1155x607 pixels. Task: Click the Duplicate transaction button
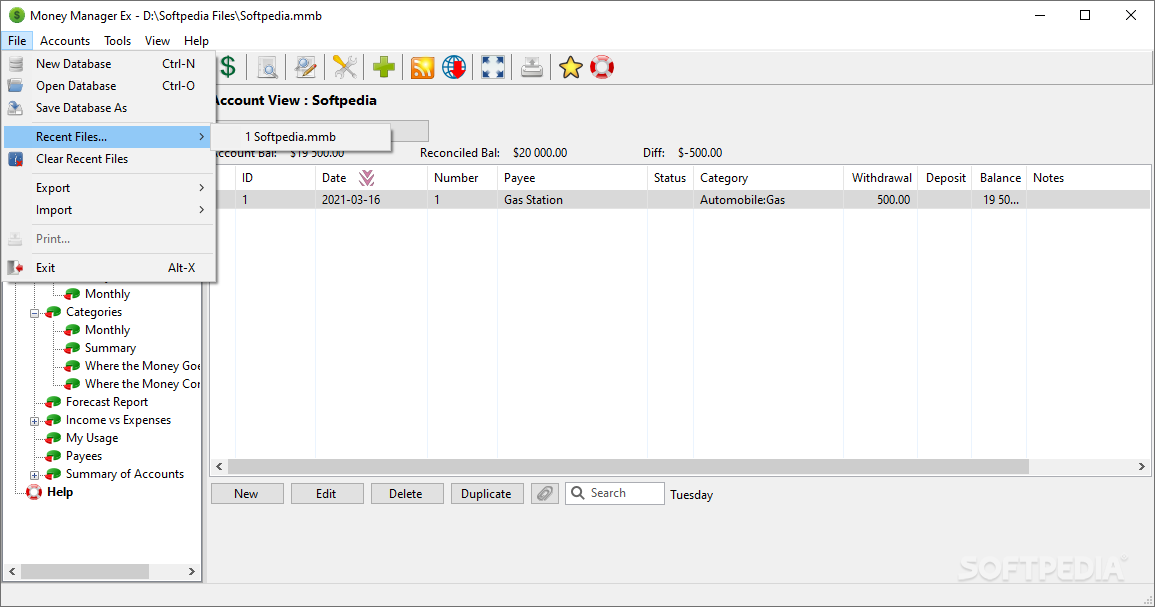coord(487,494)
